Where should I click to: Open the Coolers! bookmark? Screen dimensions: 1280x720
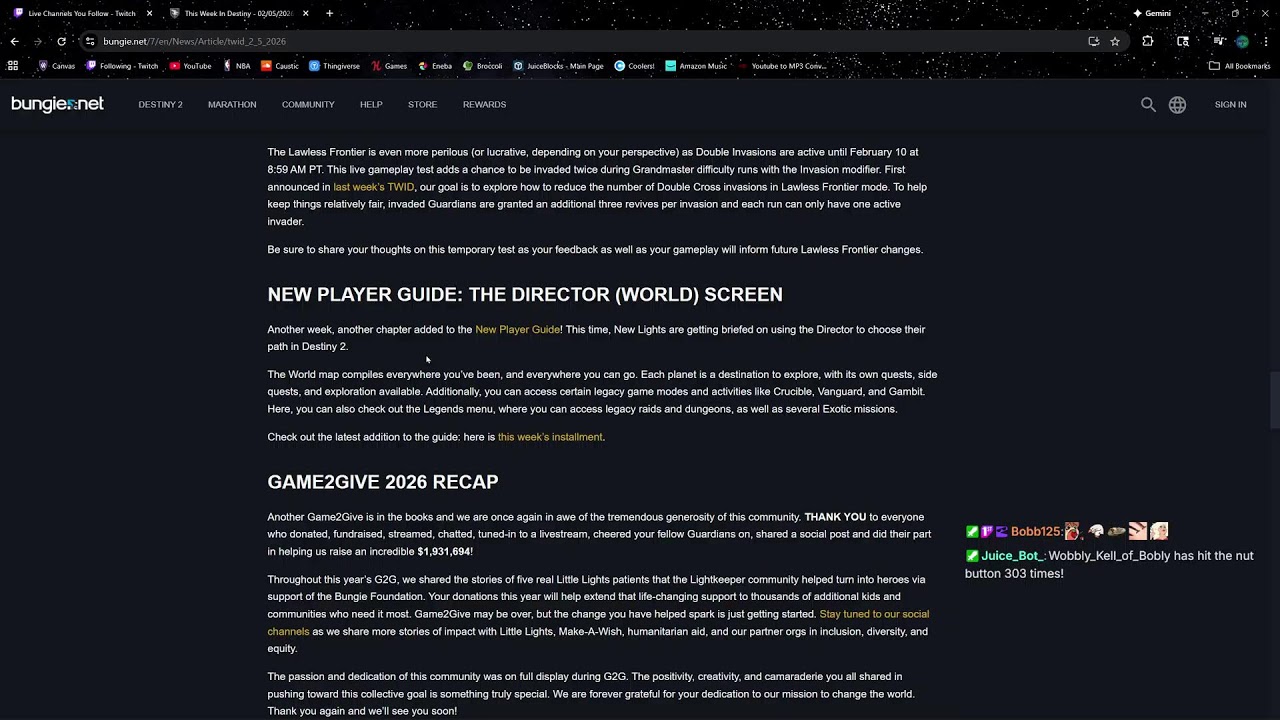tap(634, 66)
